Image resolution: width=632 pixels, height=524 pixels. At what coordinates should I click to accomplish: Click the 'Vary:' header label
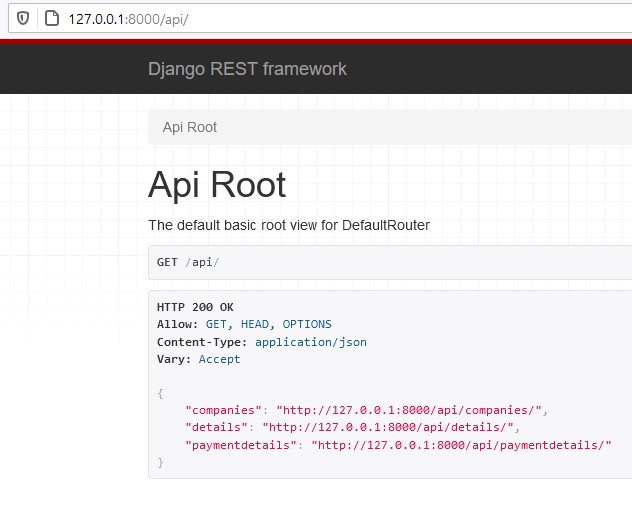pyautogui.click(x=174, y=359)
